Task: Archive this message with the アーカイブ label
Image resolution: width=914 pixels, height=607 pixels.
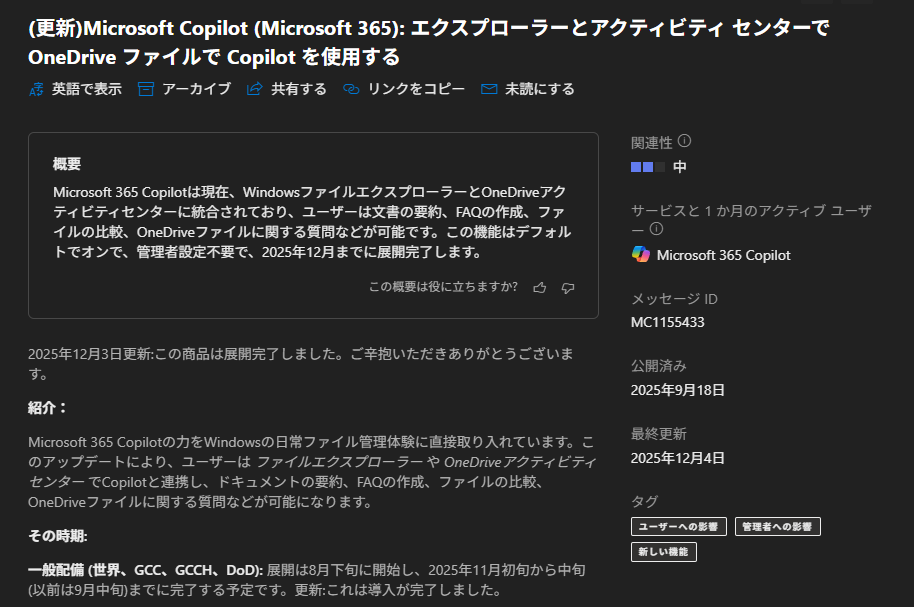Action: pos(196,89)
